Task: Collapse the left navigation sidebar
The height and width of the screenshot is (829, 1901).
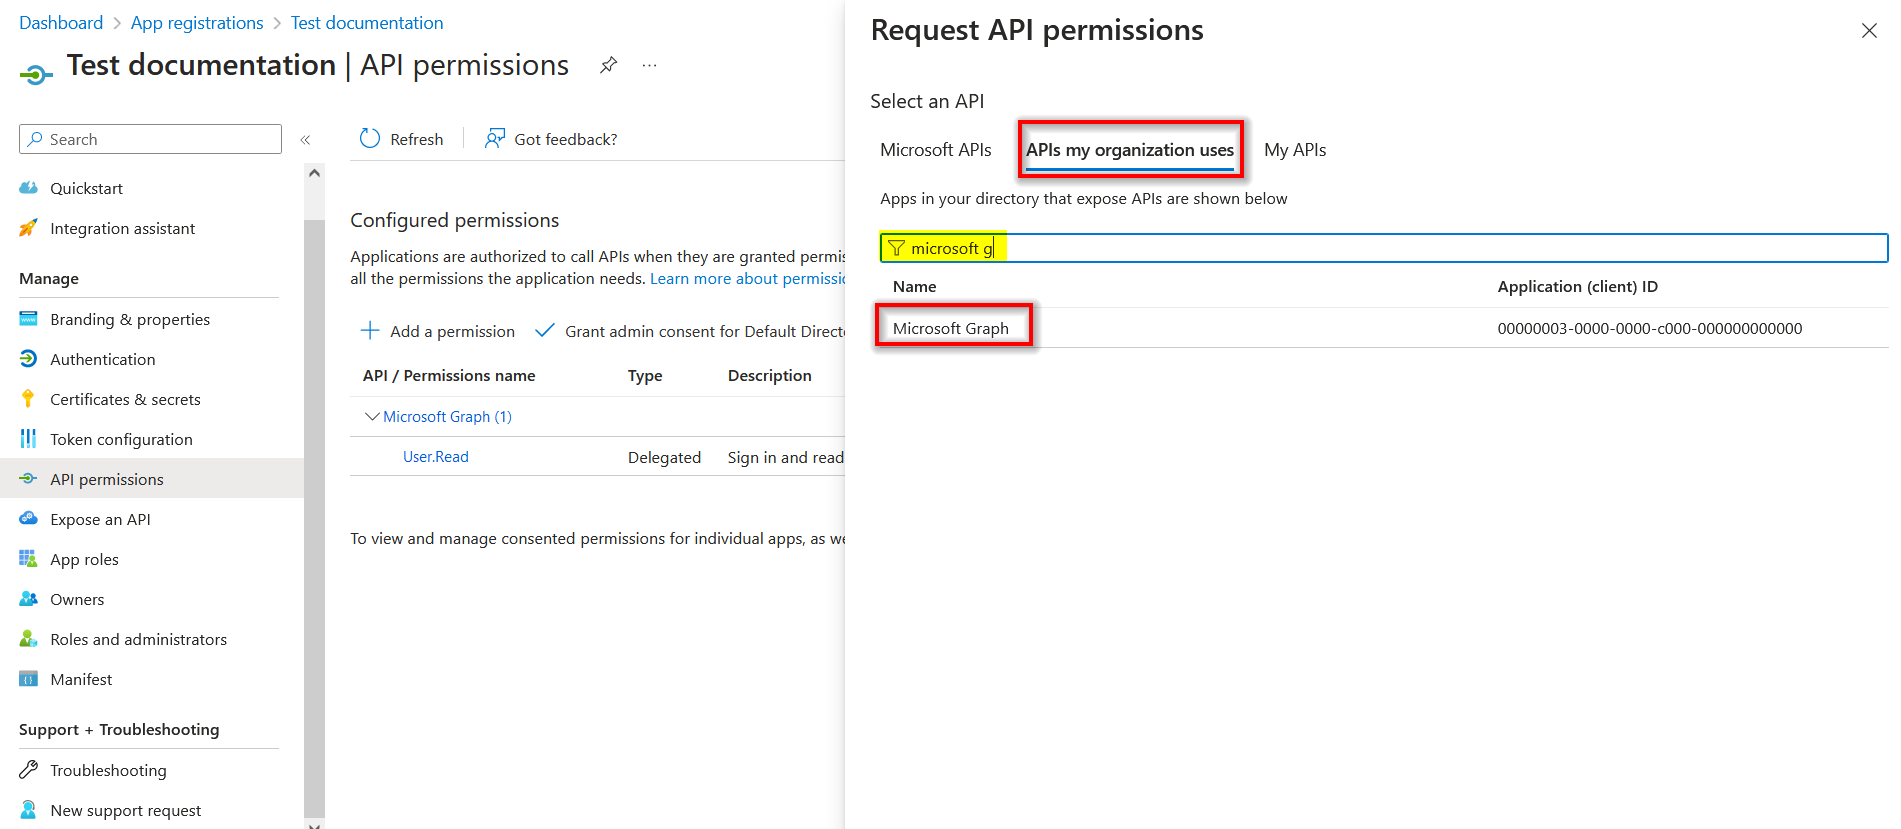Action: coord(306,139)
